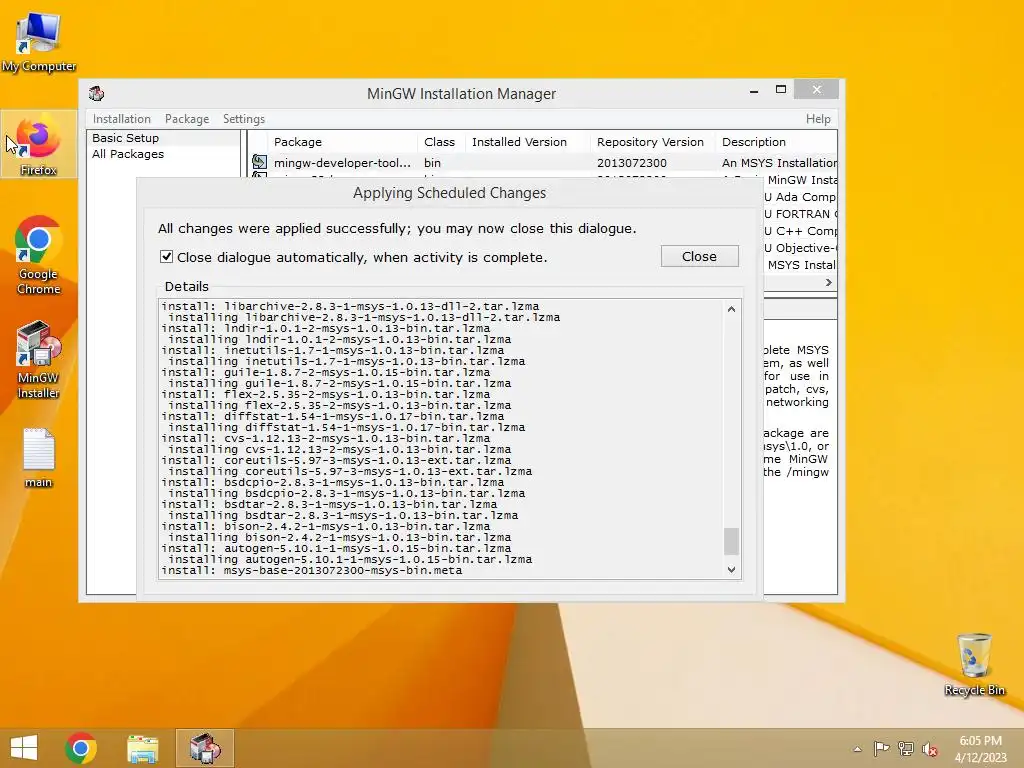The height and width of the screenshot is (768, 1024).
Task: Click the muted volume tray icon
Action: pos(929,749)
